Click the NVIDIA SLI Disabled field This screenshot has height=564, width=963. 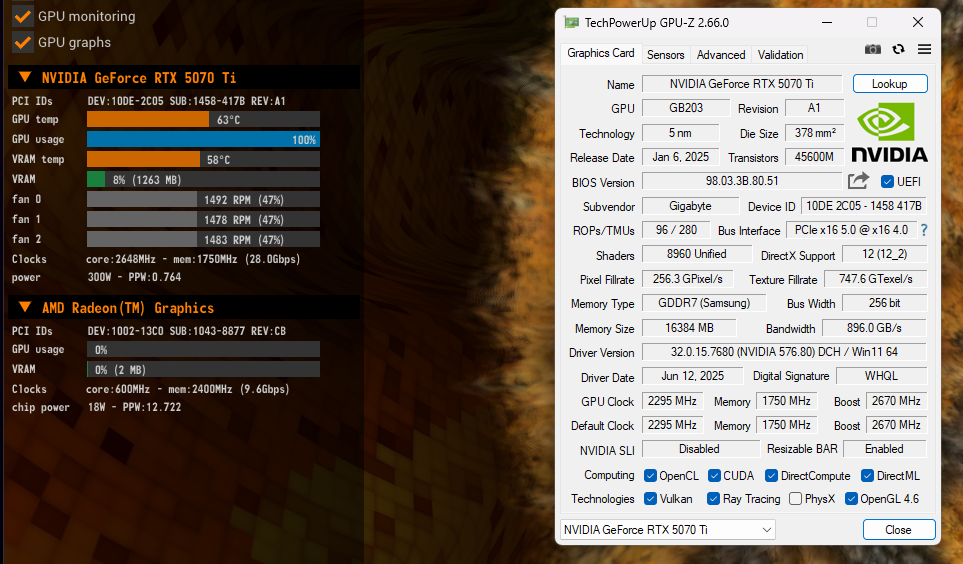701,449
